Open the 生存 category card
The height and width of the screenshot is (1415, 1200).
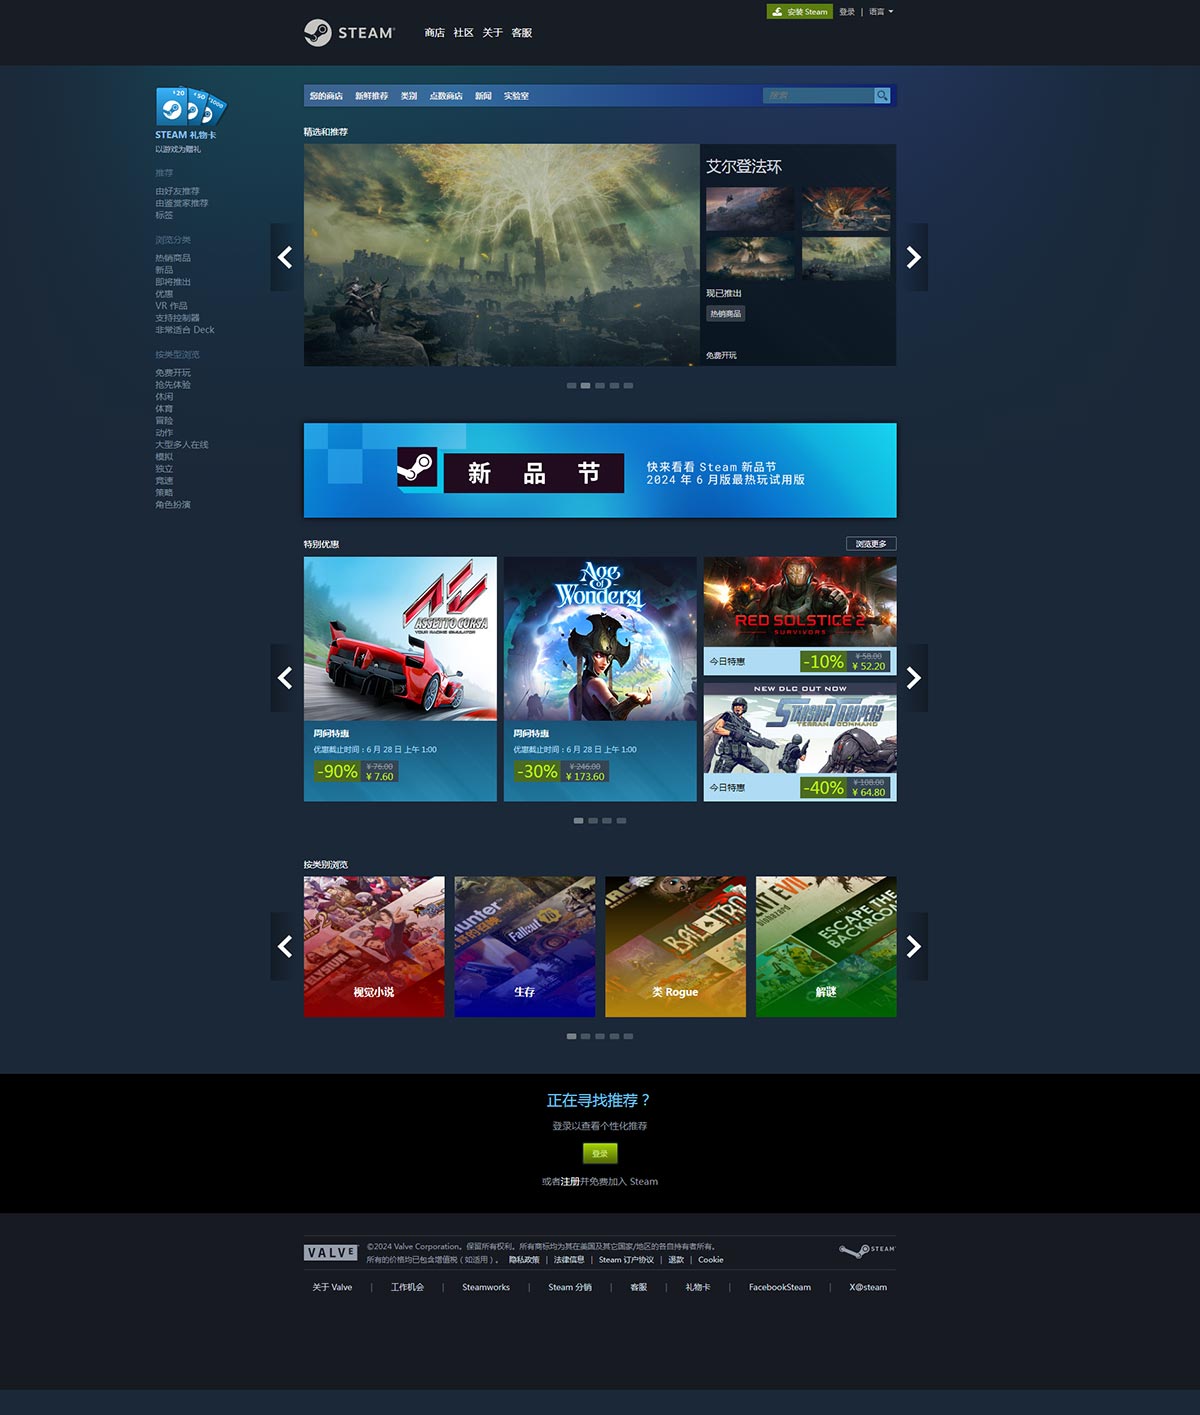coord(525,947)
